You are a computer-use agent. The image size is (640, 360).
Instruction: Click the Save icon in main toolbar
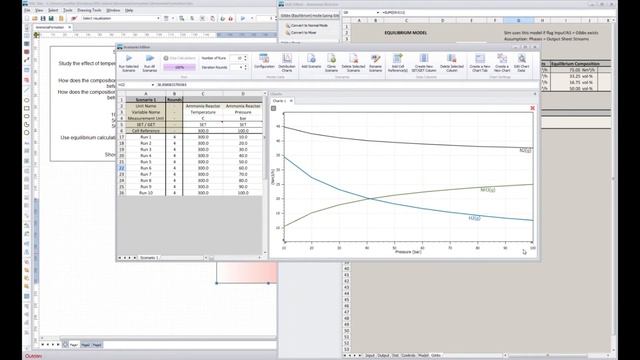[43, 18]
